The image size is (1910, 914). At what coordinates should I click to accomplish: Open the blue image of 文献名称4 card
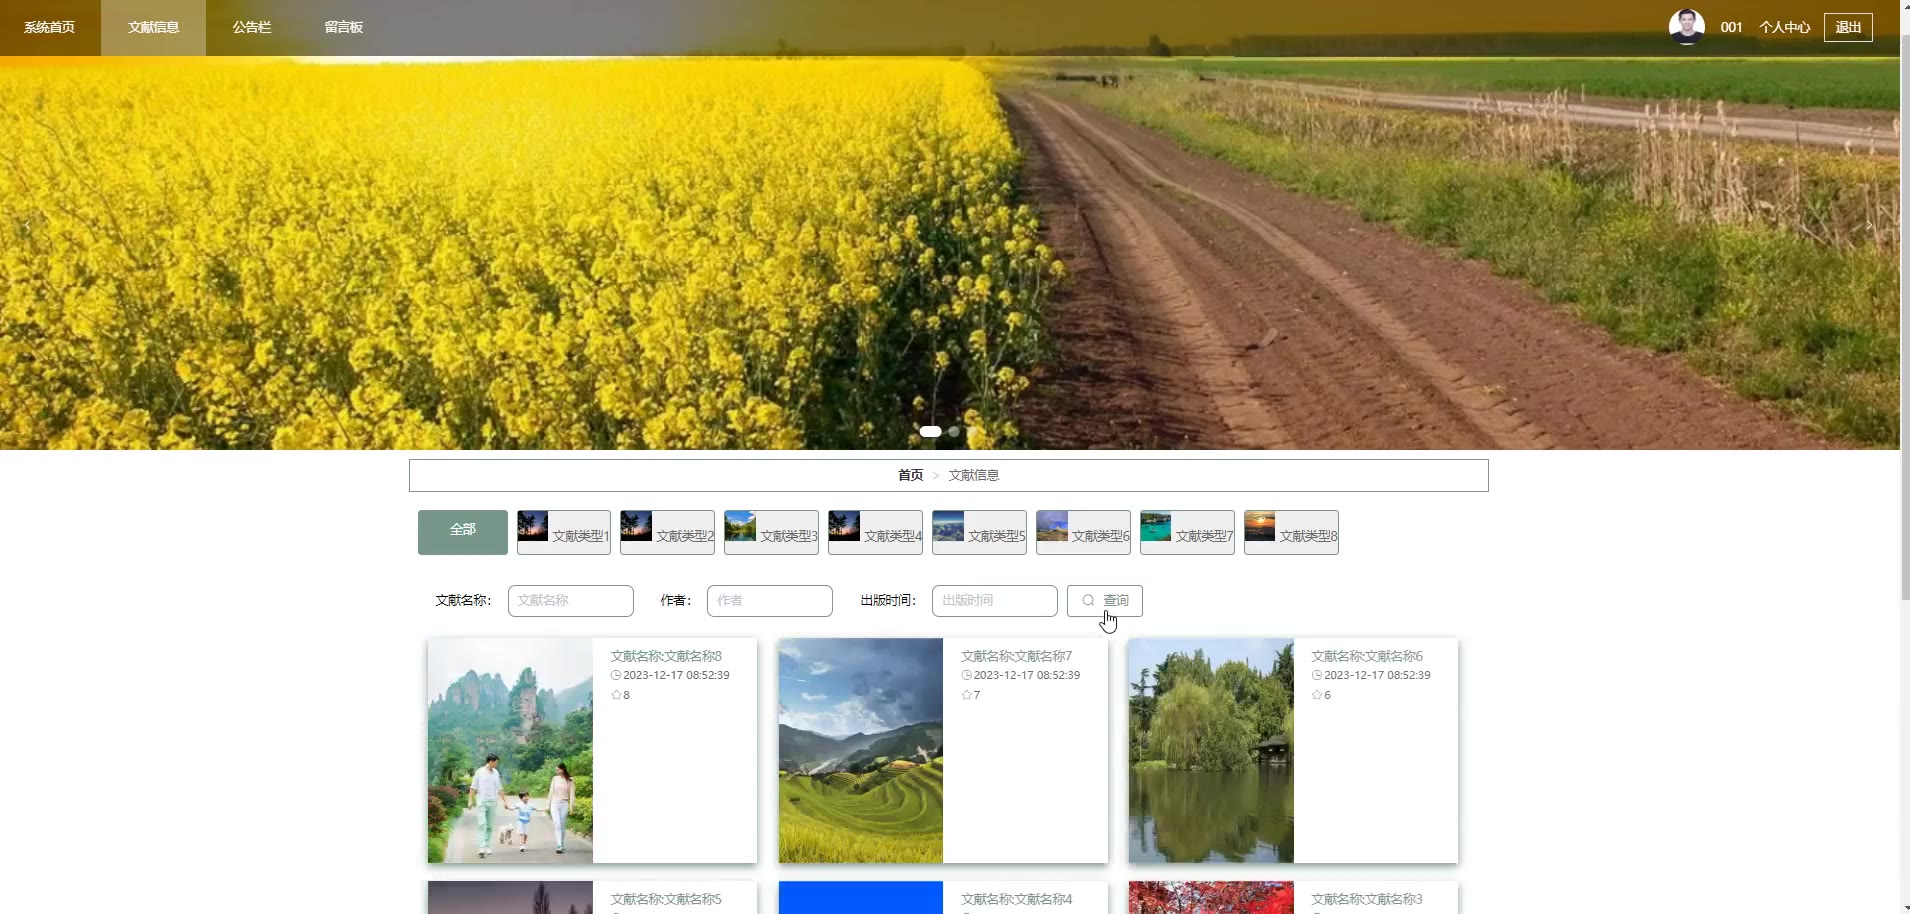tap(861, 898)
